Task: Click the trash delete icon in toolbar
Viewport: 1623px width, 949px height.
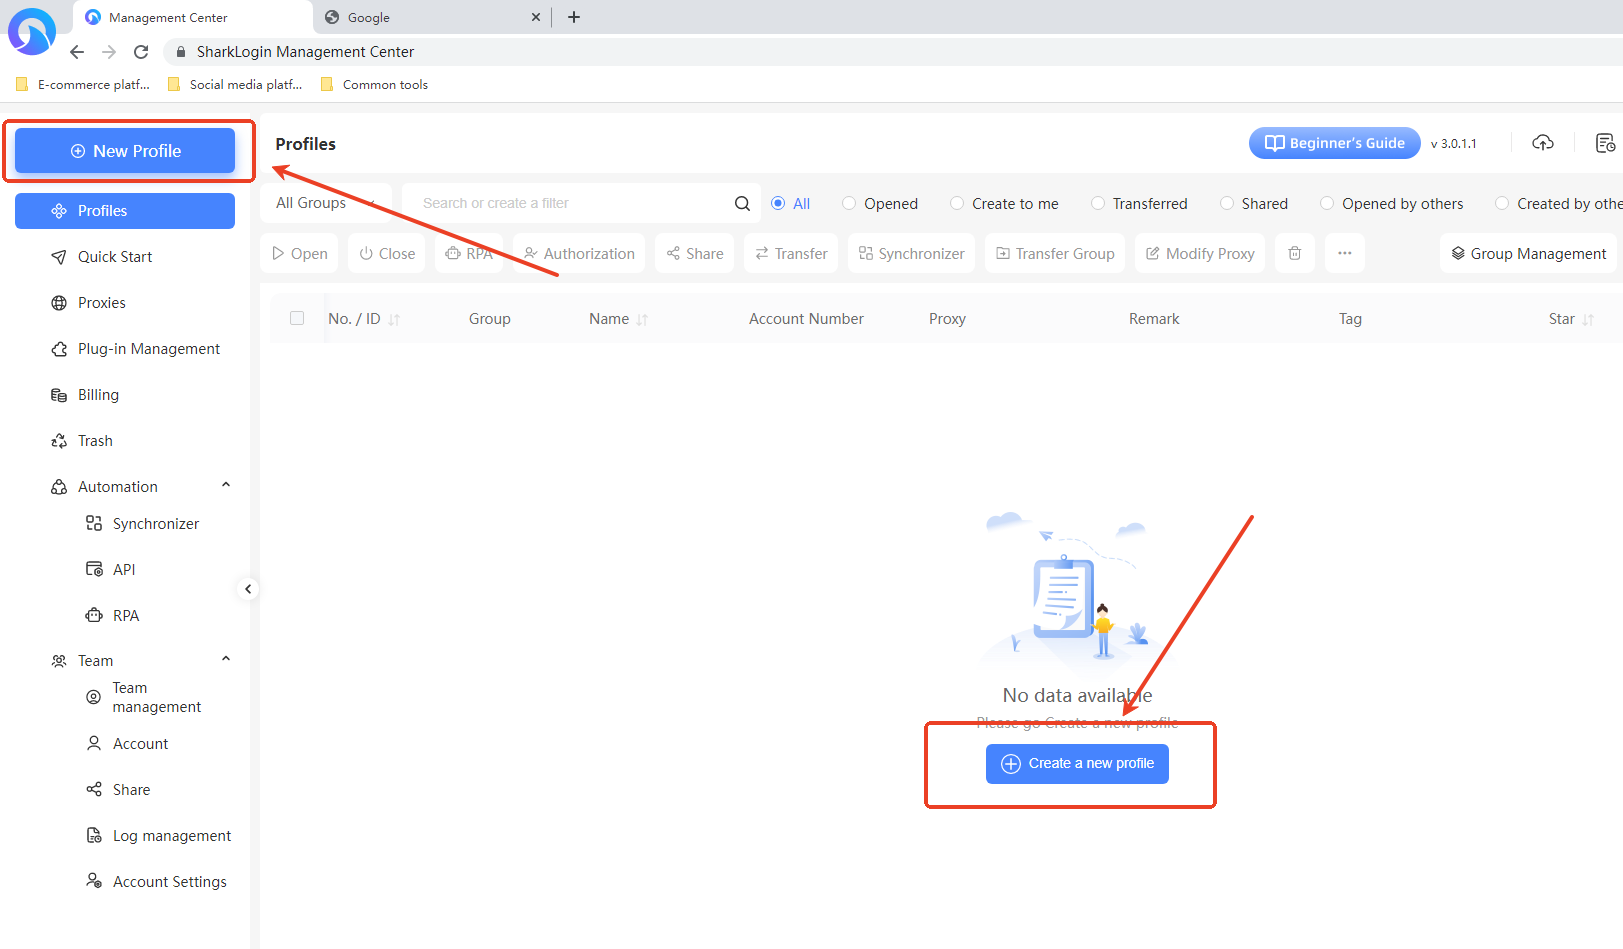Action: click(1294, 254)
